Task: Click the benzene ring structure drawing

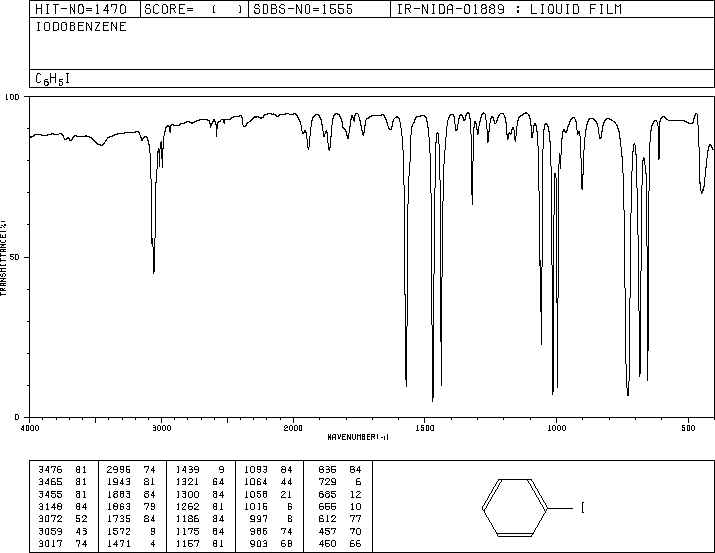Action: pyautogui.click(x=514, y=507)
